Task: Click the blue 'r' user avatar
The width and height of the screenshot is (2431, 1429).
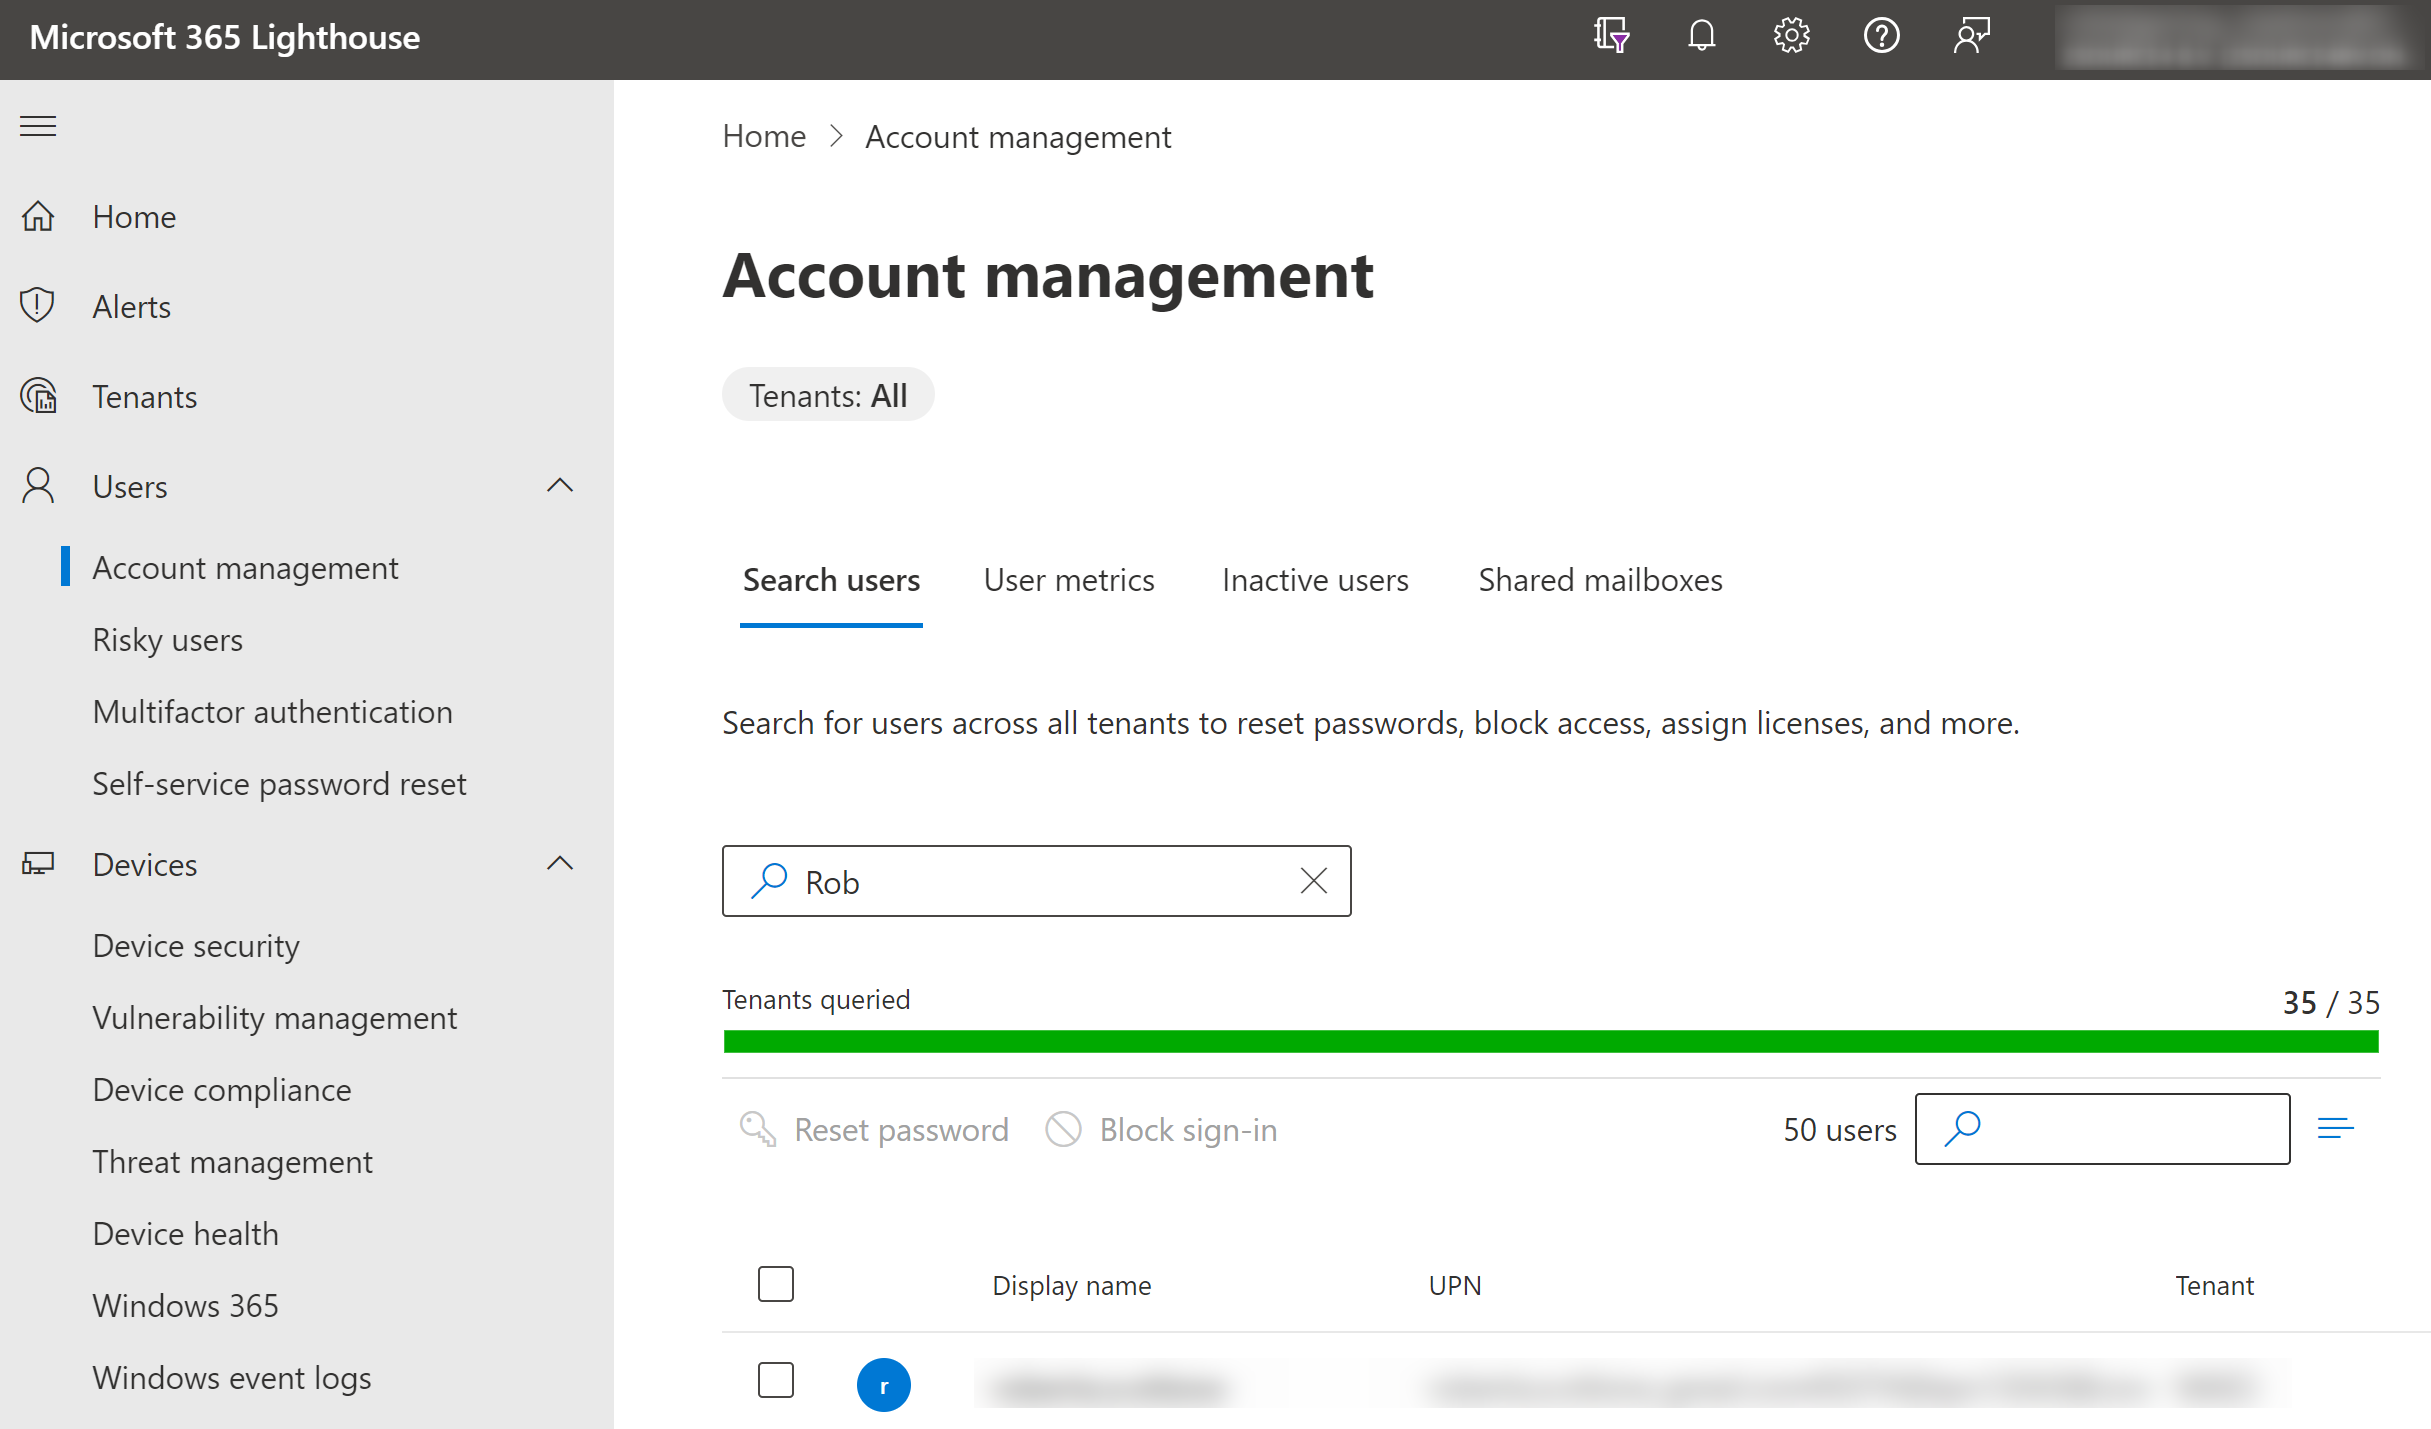Action: click(884, 1385)
